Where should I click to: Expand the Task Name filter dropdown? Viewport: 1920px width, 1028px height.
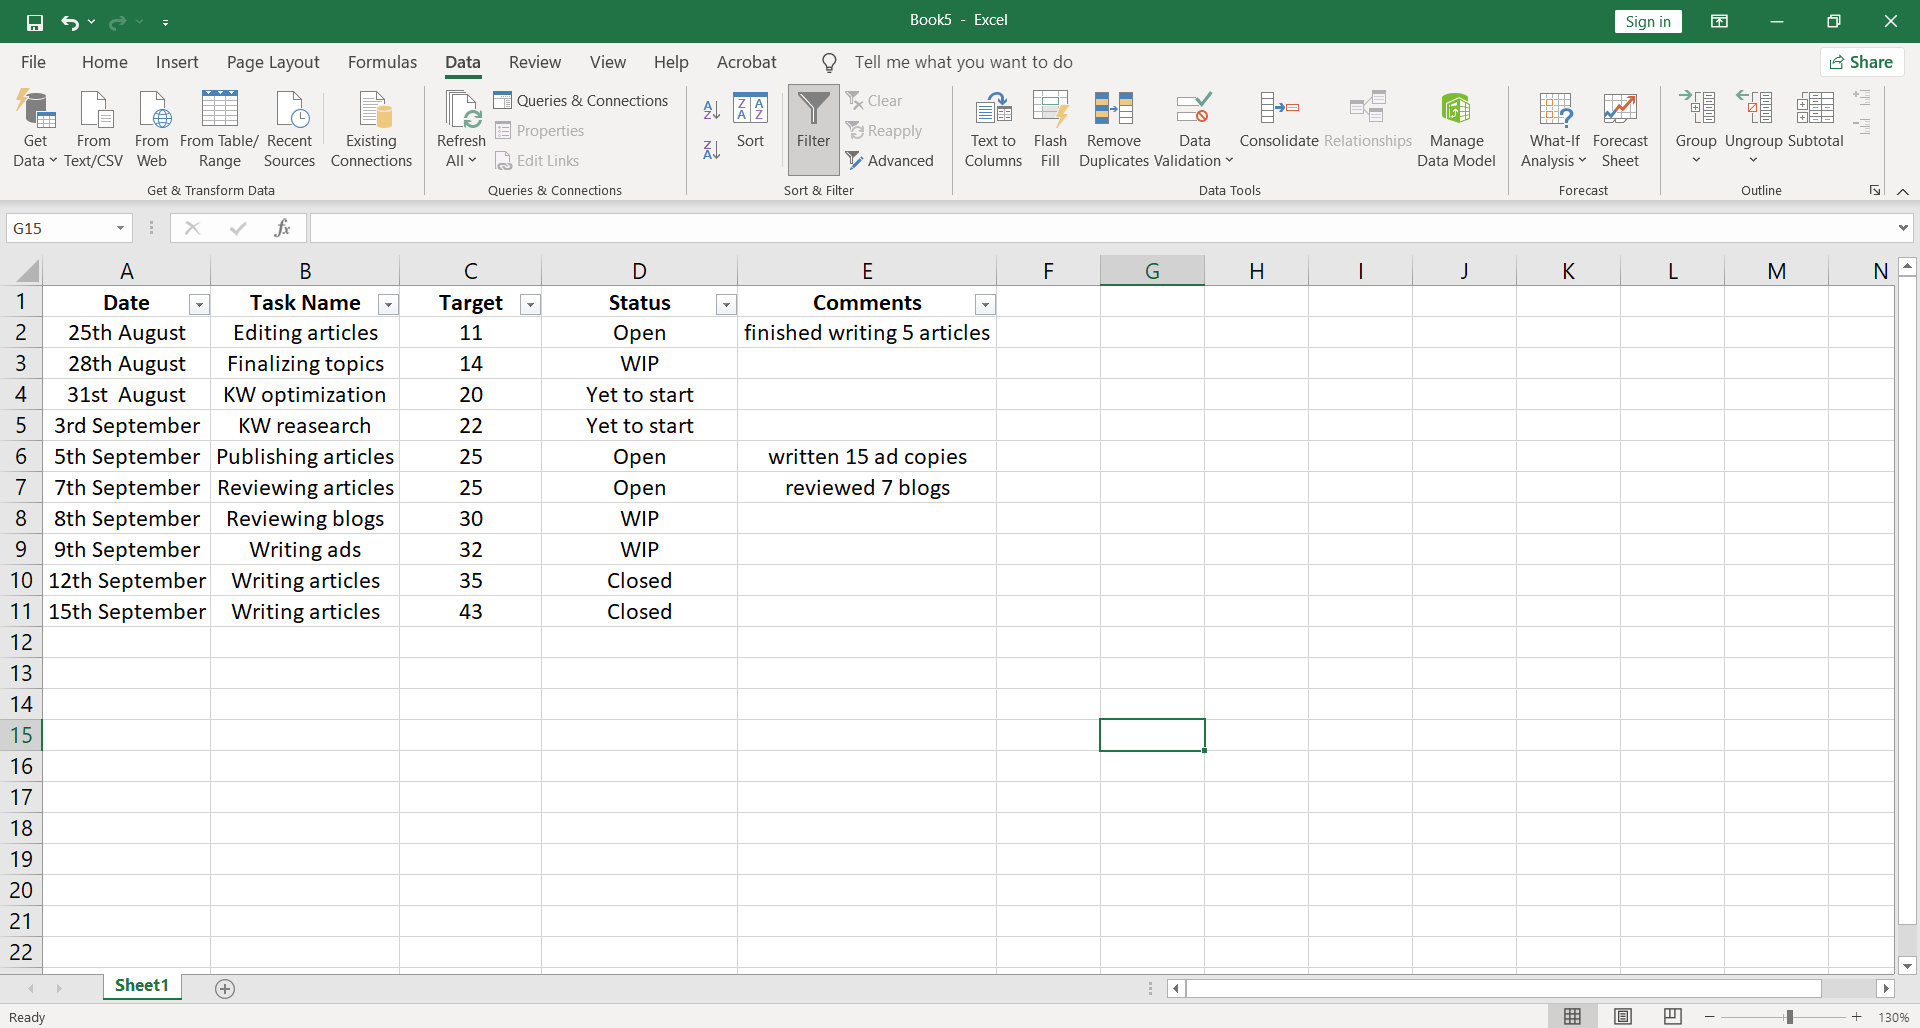pos(388,305)
